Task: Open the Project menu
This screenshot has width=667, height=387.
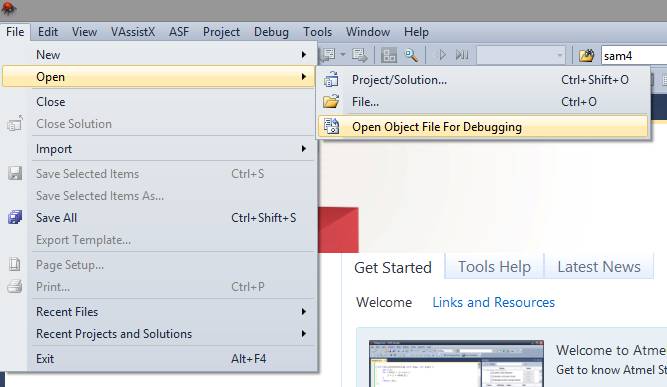Action: [221, 32]
